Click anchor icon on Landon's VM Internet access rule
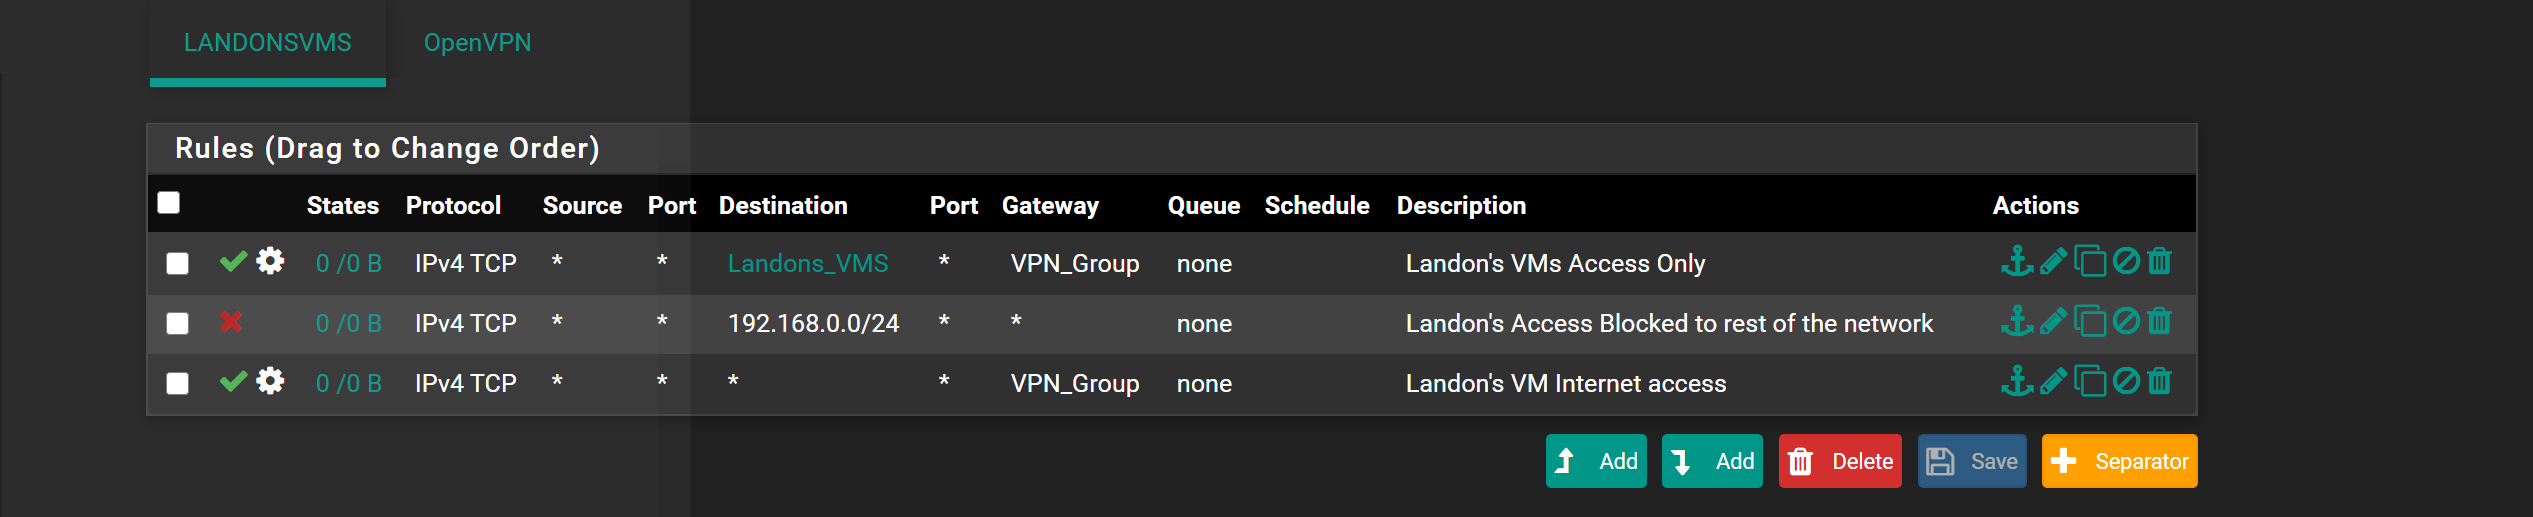 tap(2016, 382)
